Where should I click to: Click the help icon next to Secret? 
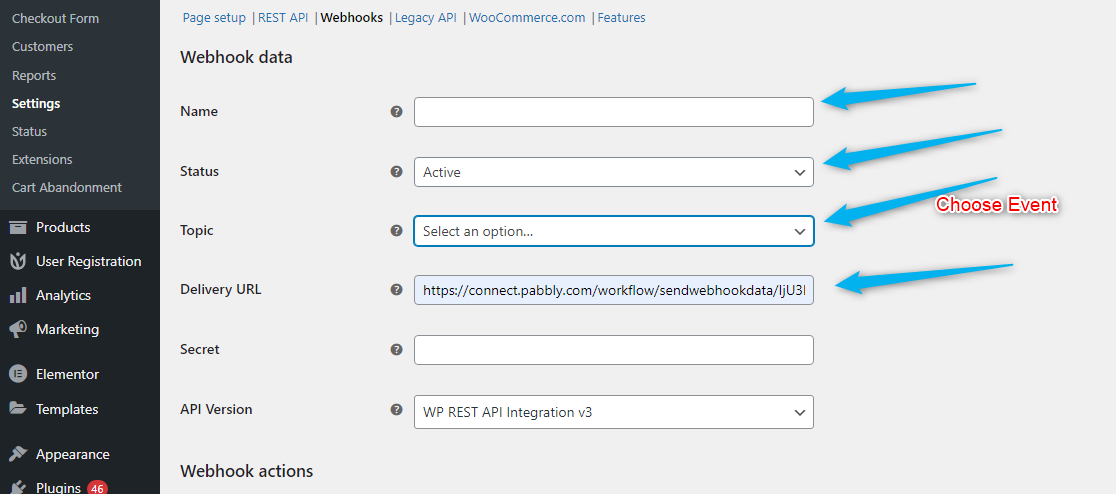[396, 350]
